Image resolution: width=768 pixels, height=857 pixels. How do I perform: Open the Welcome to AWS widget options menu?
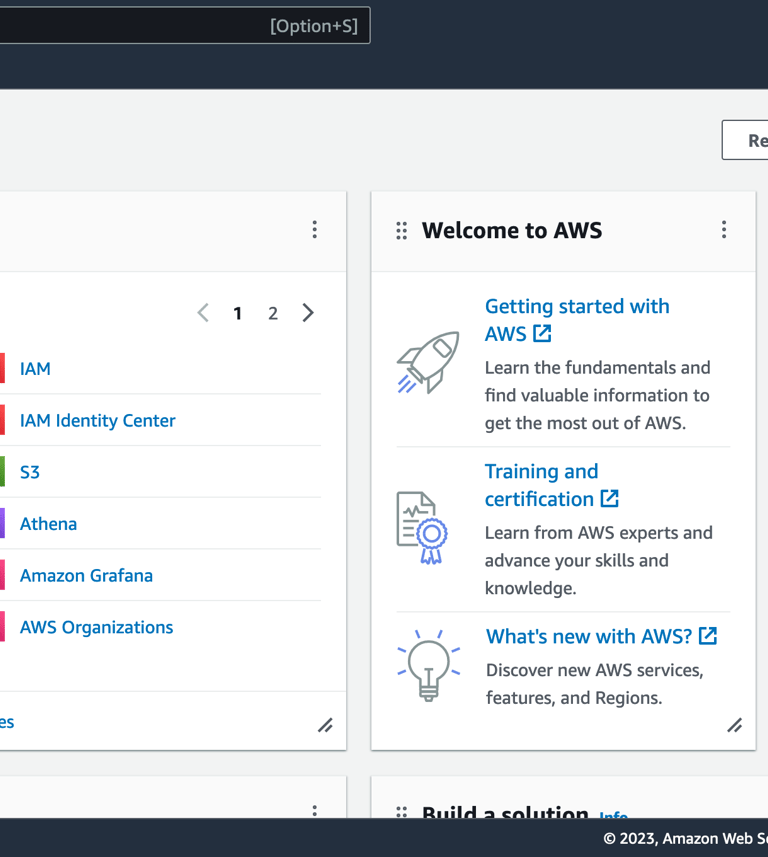pos(724,230)
